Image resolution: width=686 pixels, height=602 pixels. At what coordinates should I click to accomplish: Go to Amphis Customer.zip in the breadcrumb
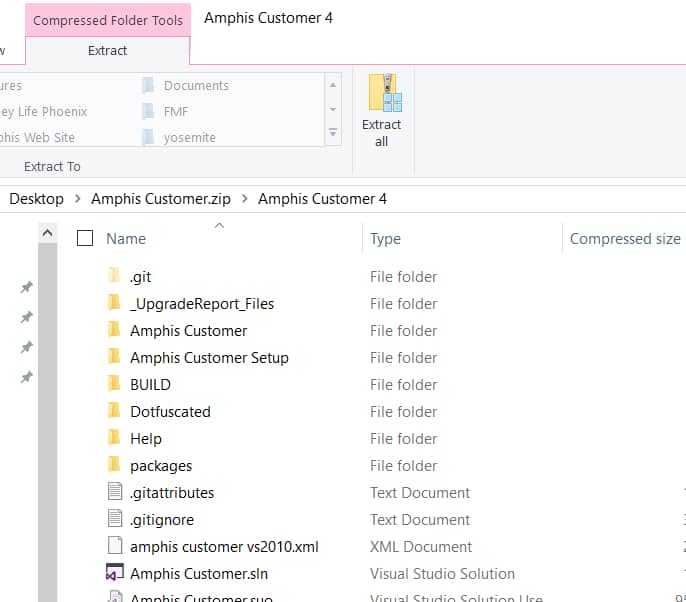[161, 199]
